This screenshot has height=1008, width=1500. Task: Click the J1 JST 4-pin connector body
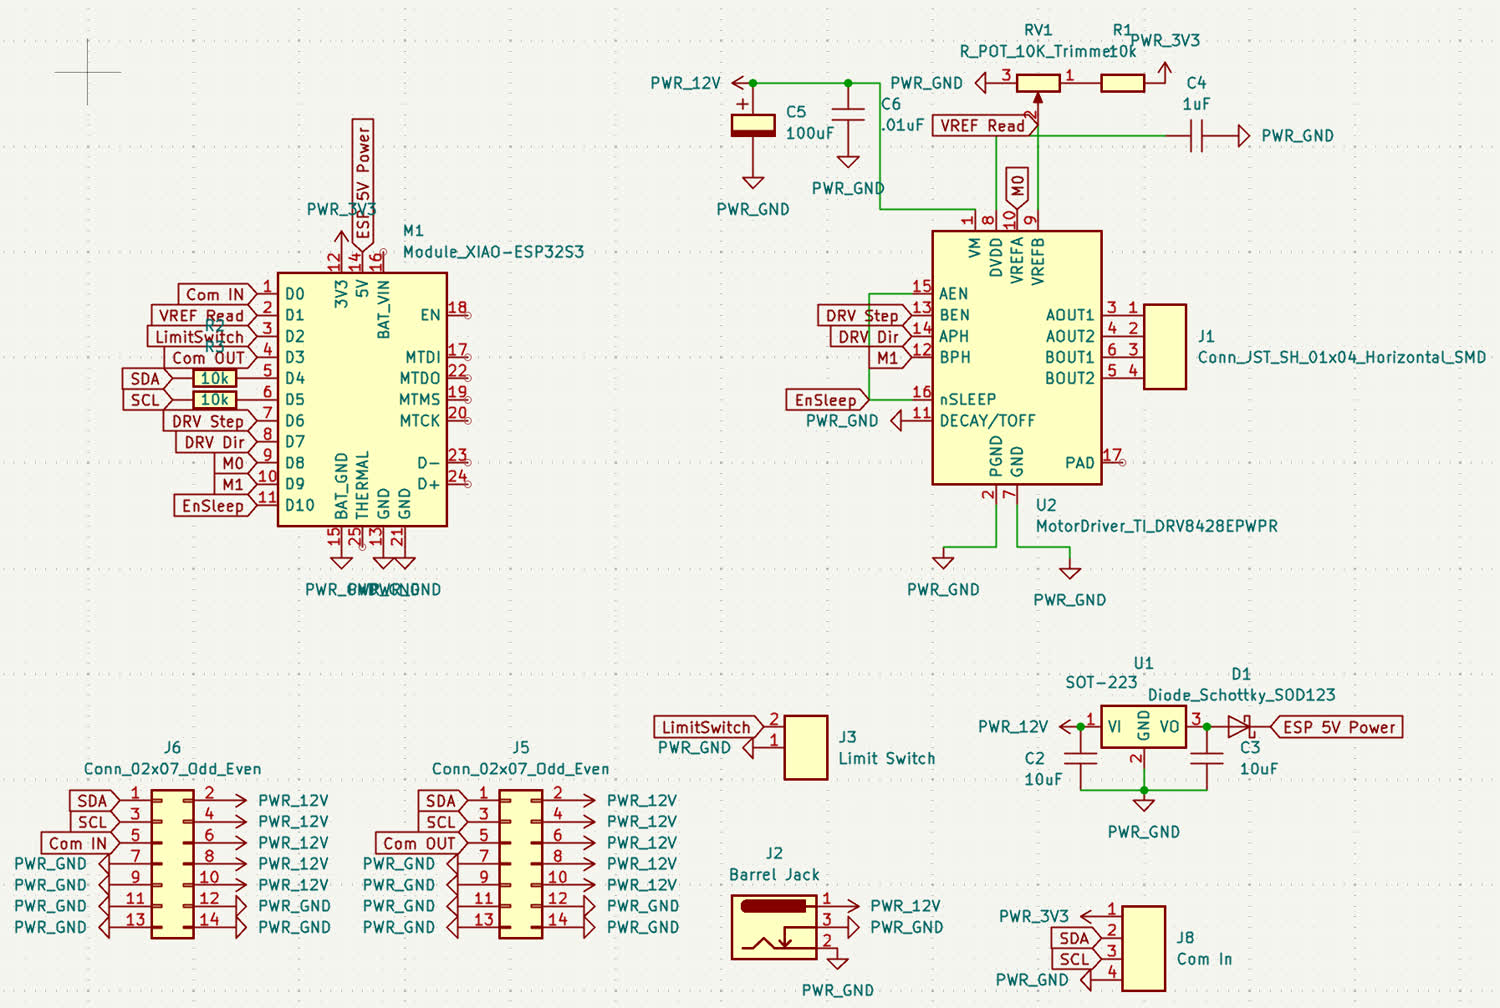pyautogui.click(x=1164, y=347)
